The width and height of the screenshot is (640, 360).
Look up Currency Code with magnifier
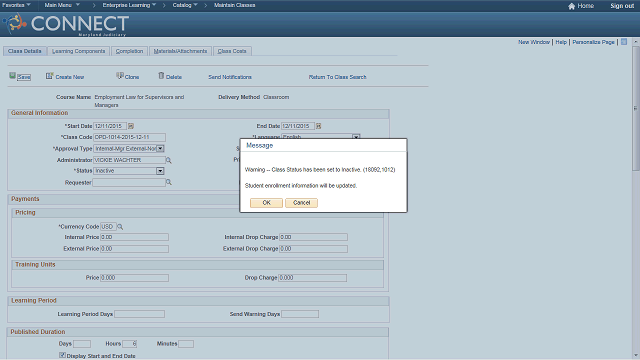120,227
